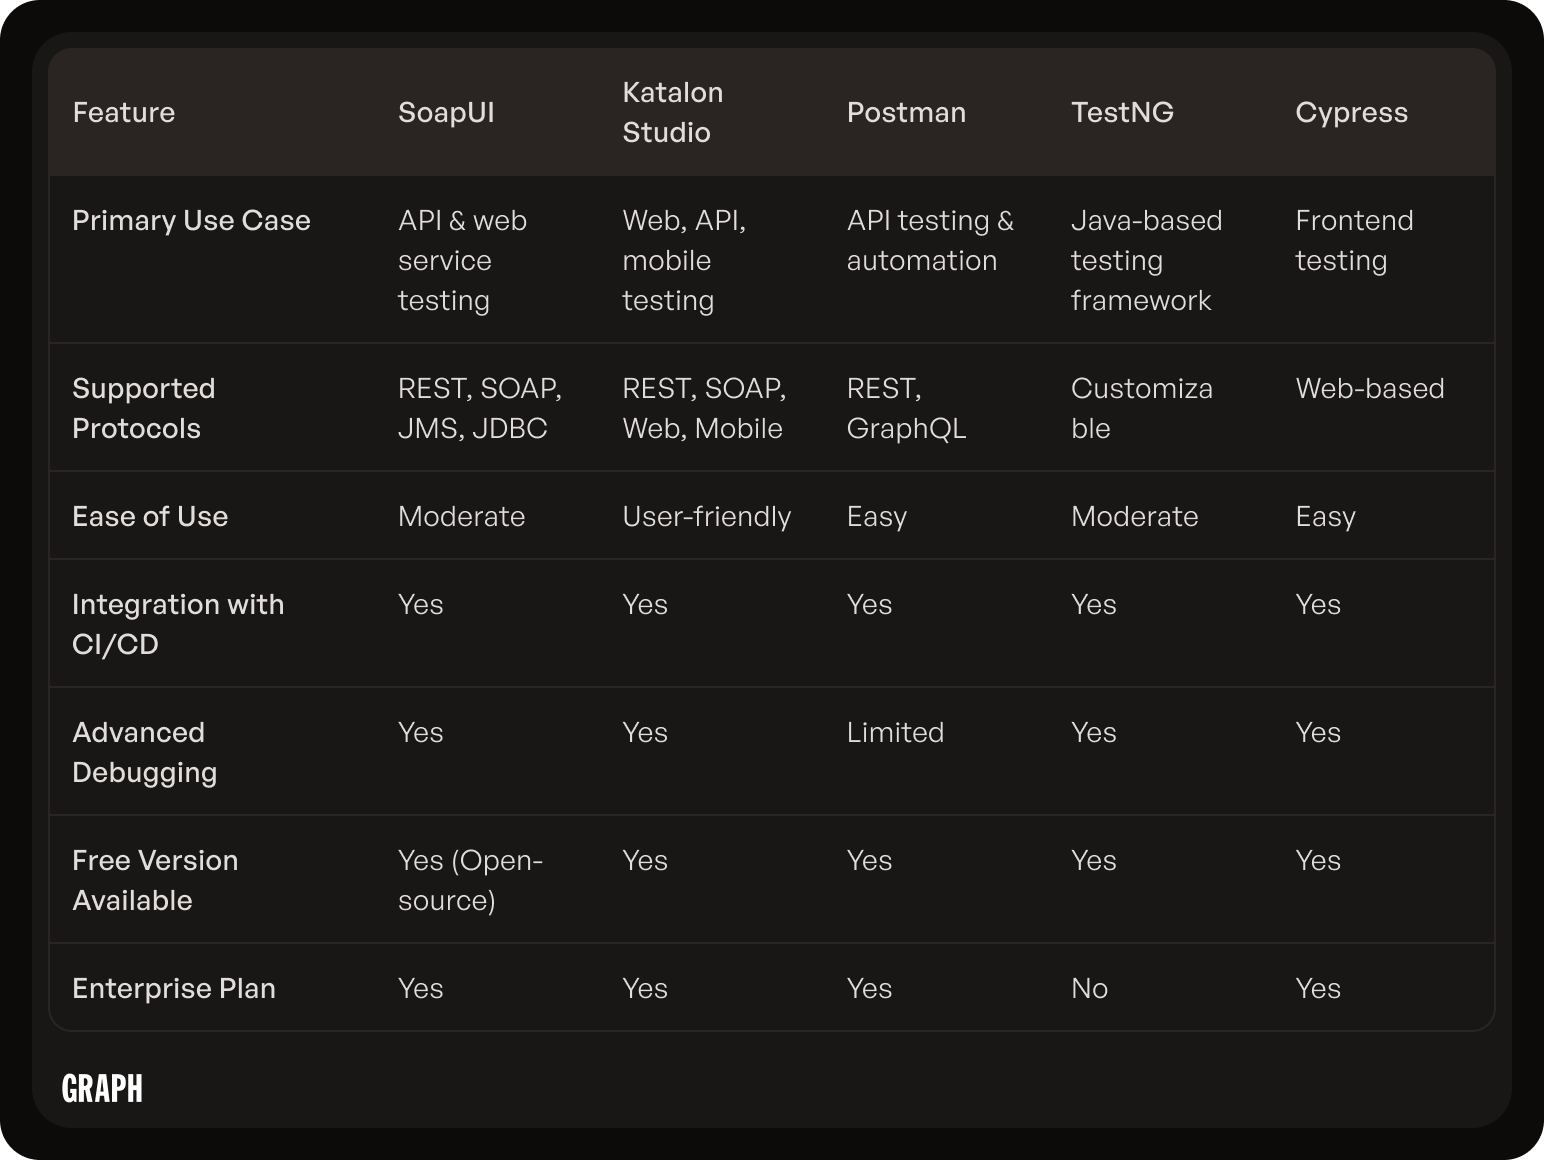Select the "Postman" column header
The image size is (1544, 1160).
point(906,112)
